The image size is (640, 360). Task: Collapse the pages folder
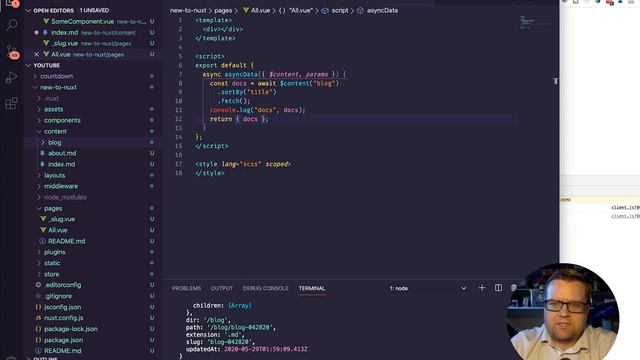tap(53, 208)
